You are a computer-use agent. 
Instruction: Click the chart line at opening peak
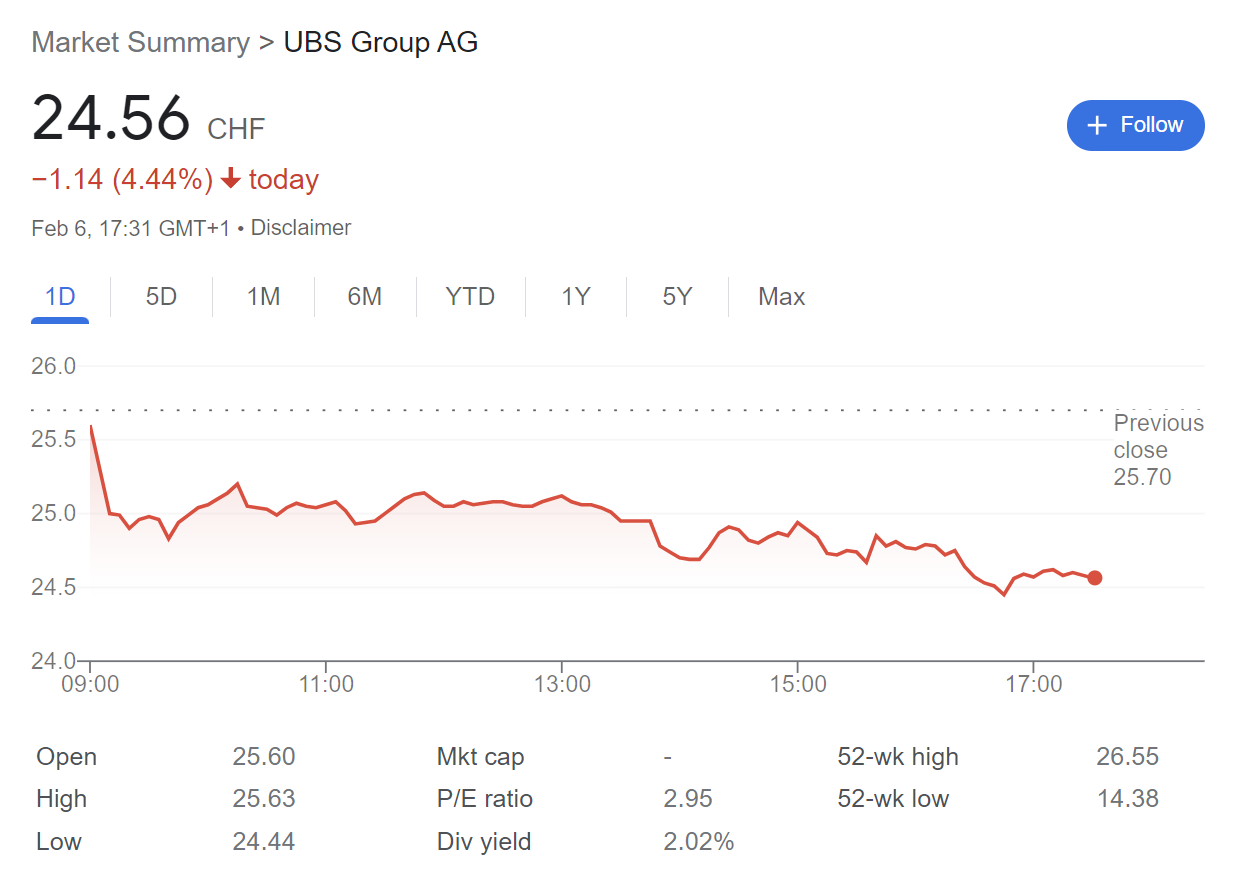click(x=91, y=427)
